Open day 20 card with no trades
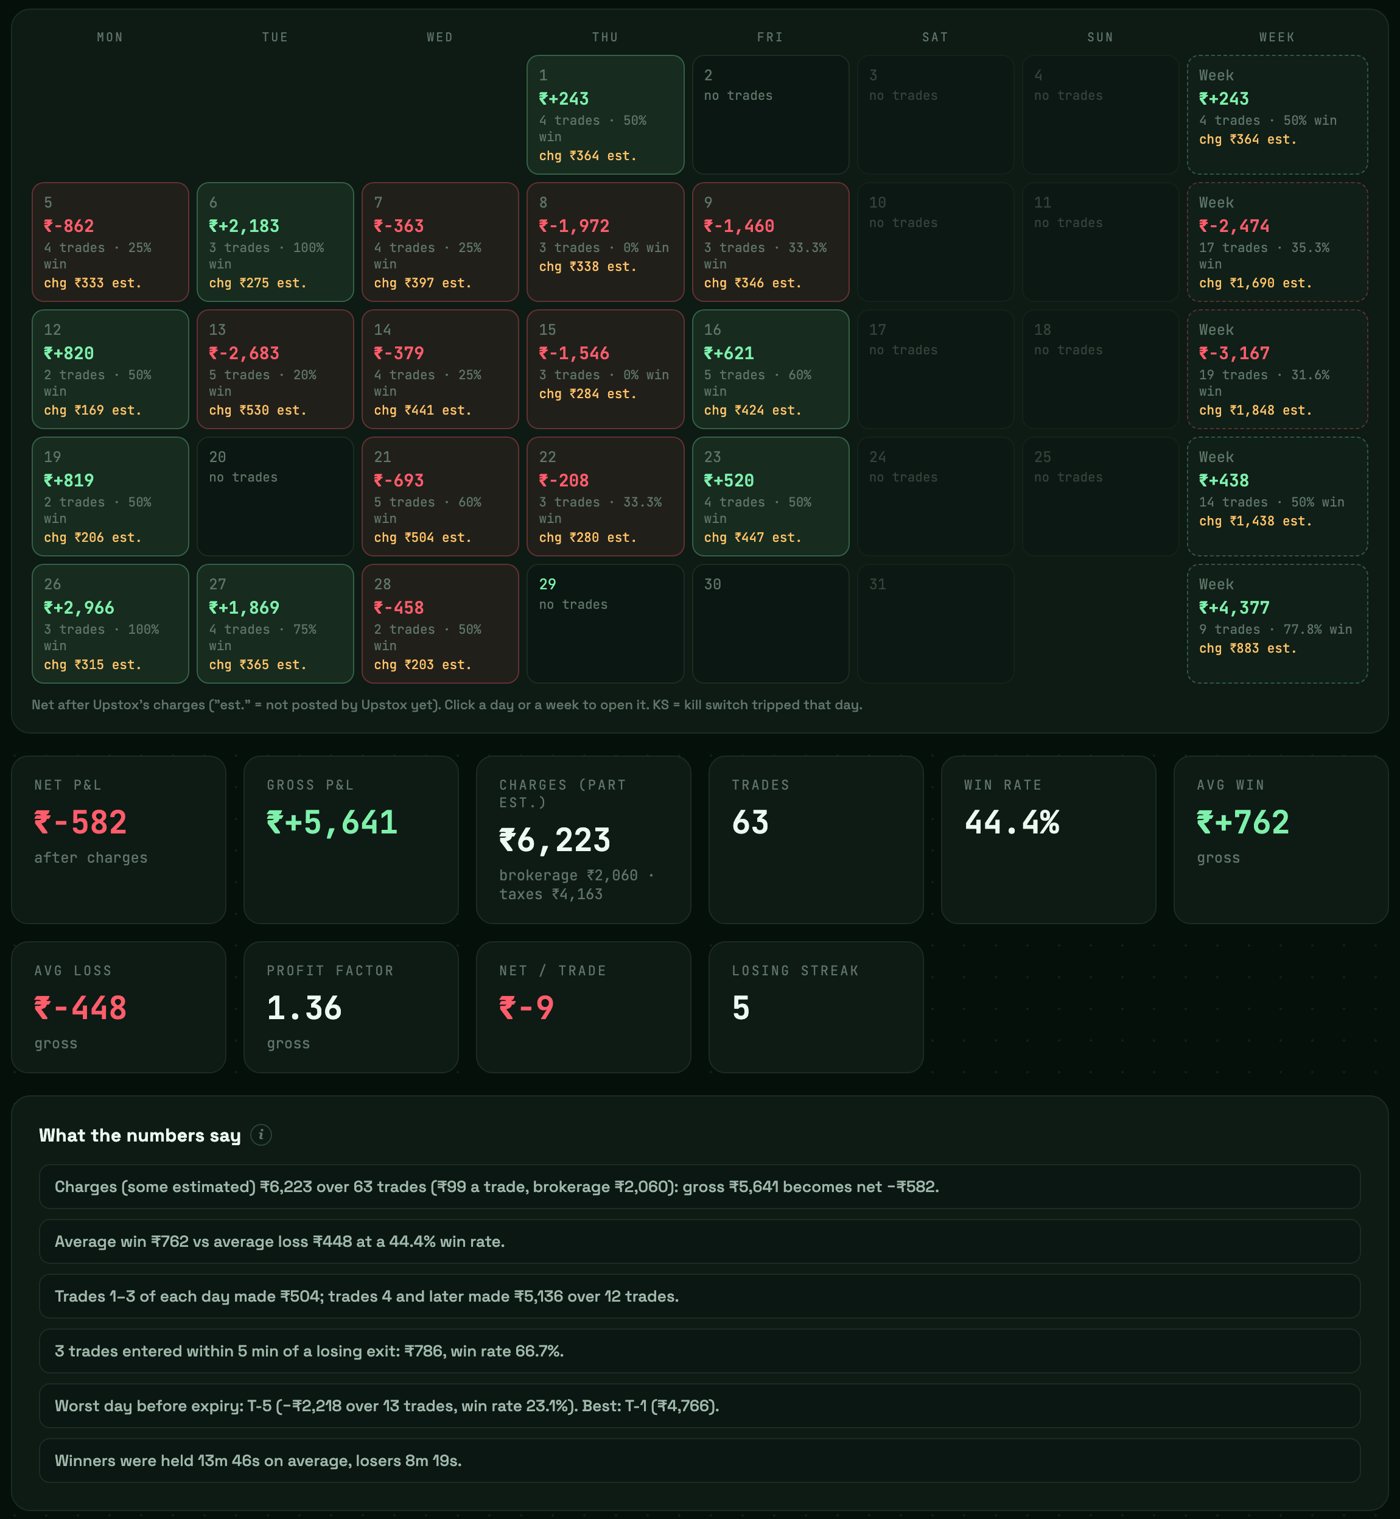Viewport: 1400px width, 1519px height. (x=275, y=496)
